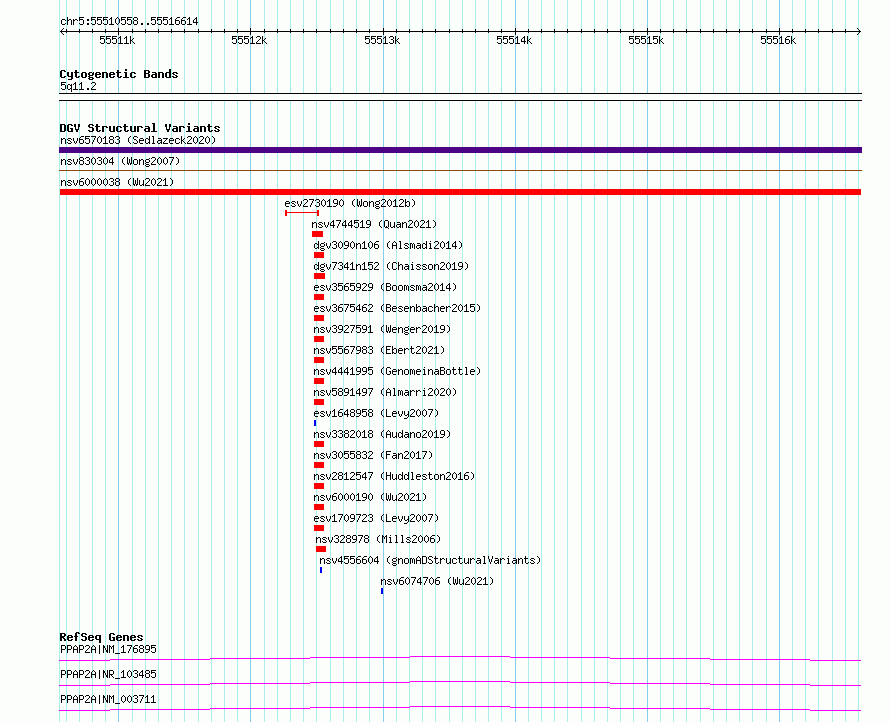This screenshot has width=890, height=722.
Task: Click the nsv328978 (Mills2006) label
Action: tap(378, 539)
